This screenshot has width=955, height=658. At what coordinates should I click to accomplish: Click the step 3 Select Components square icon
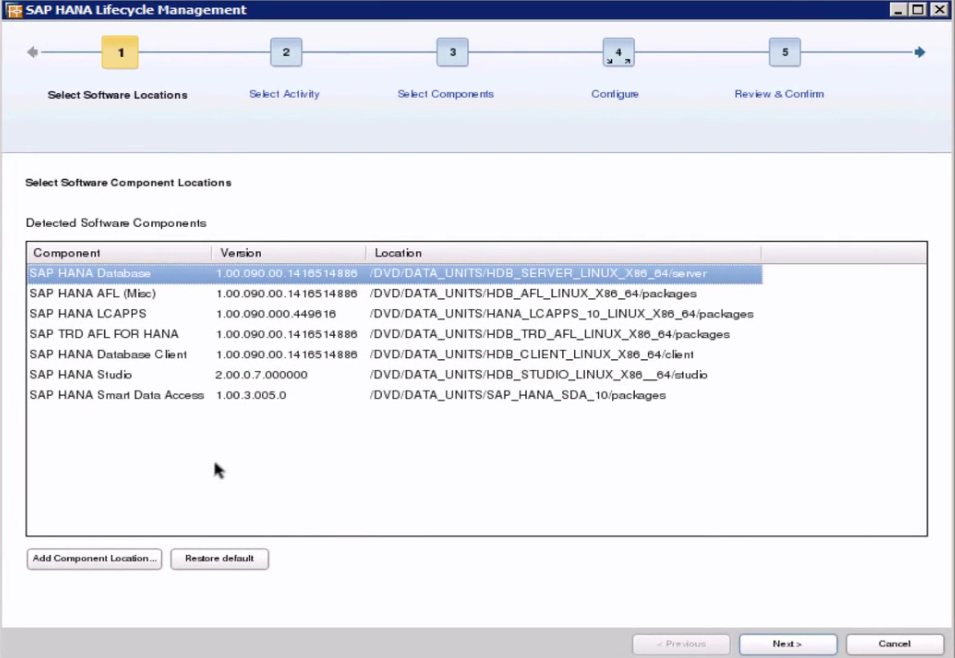452,52
